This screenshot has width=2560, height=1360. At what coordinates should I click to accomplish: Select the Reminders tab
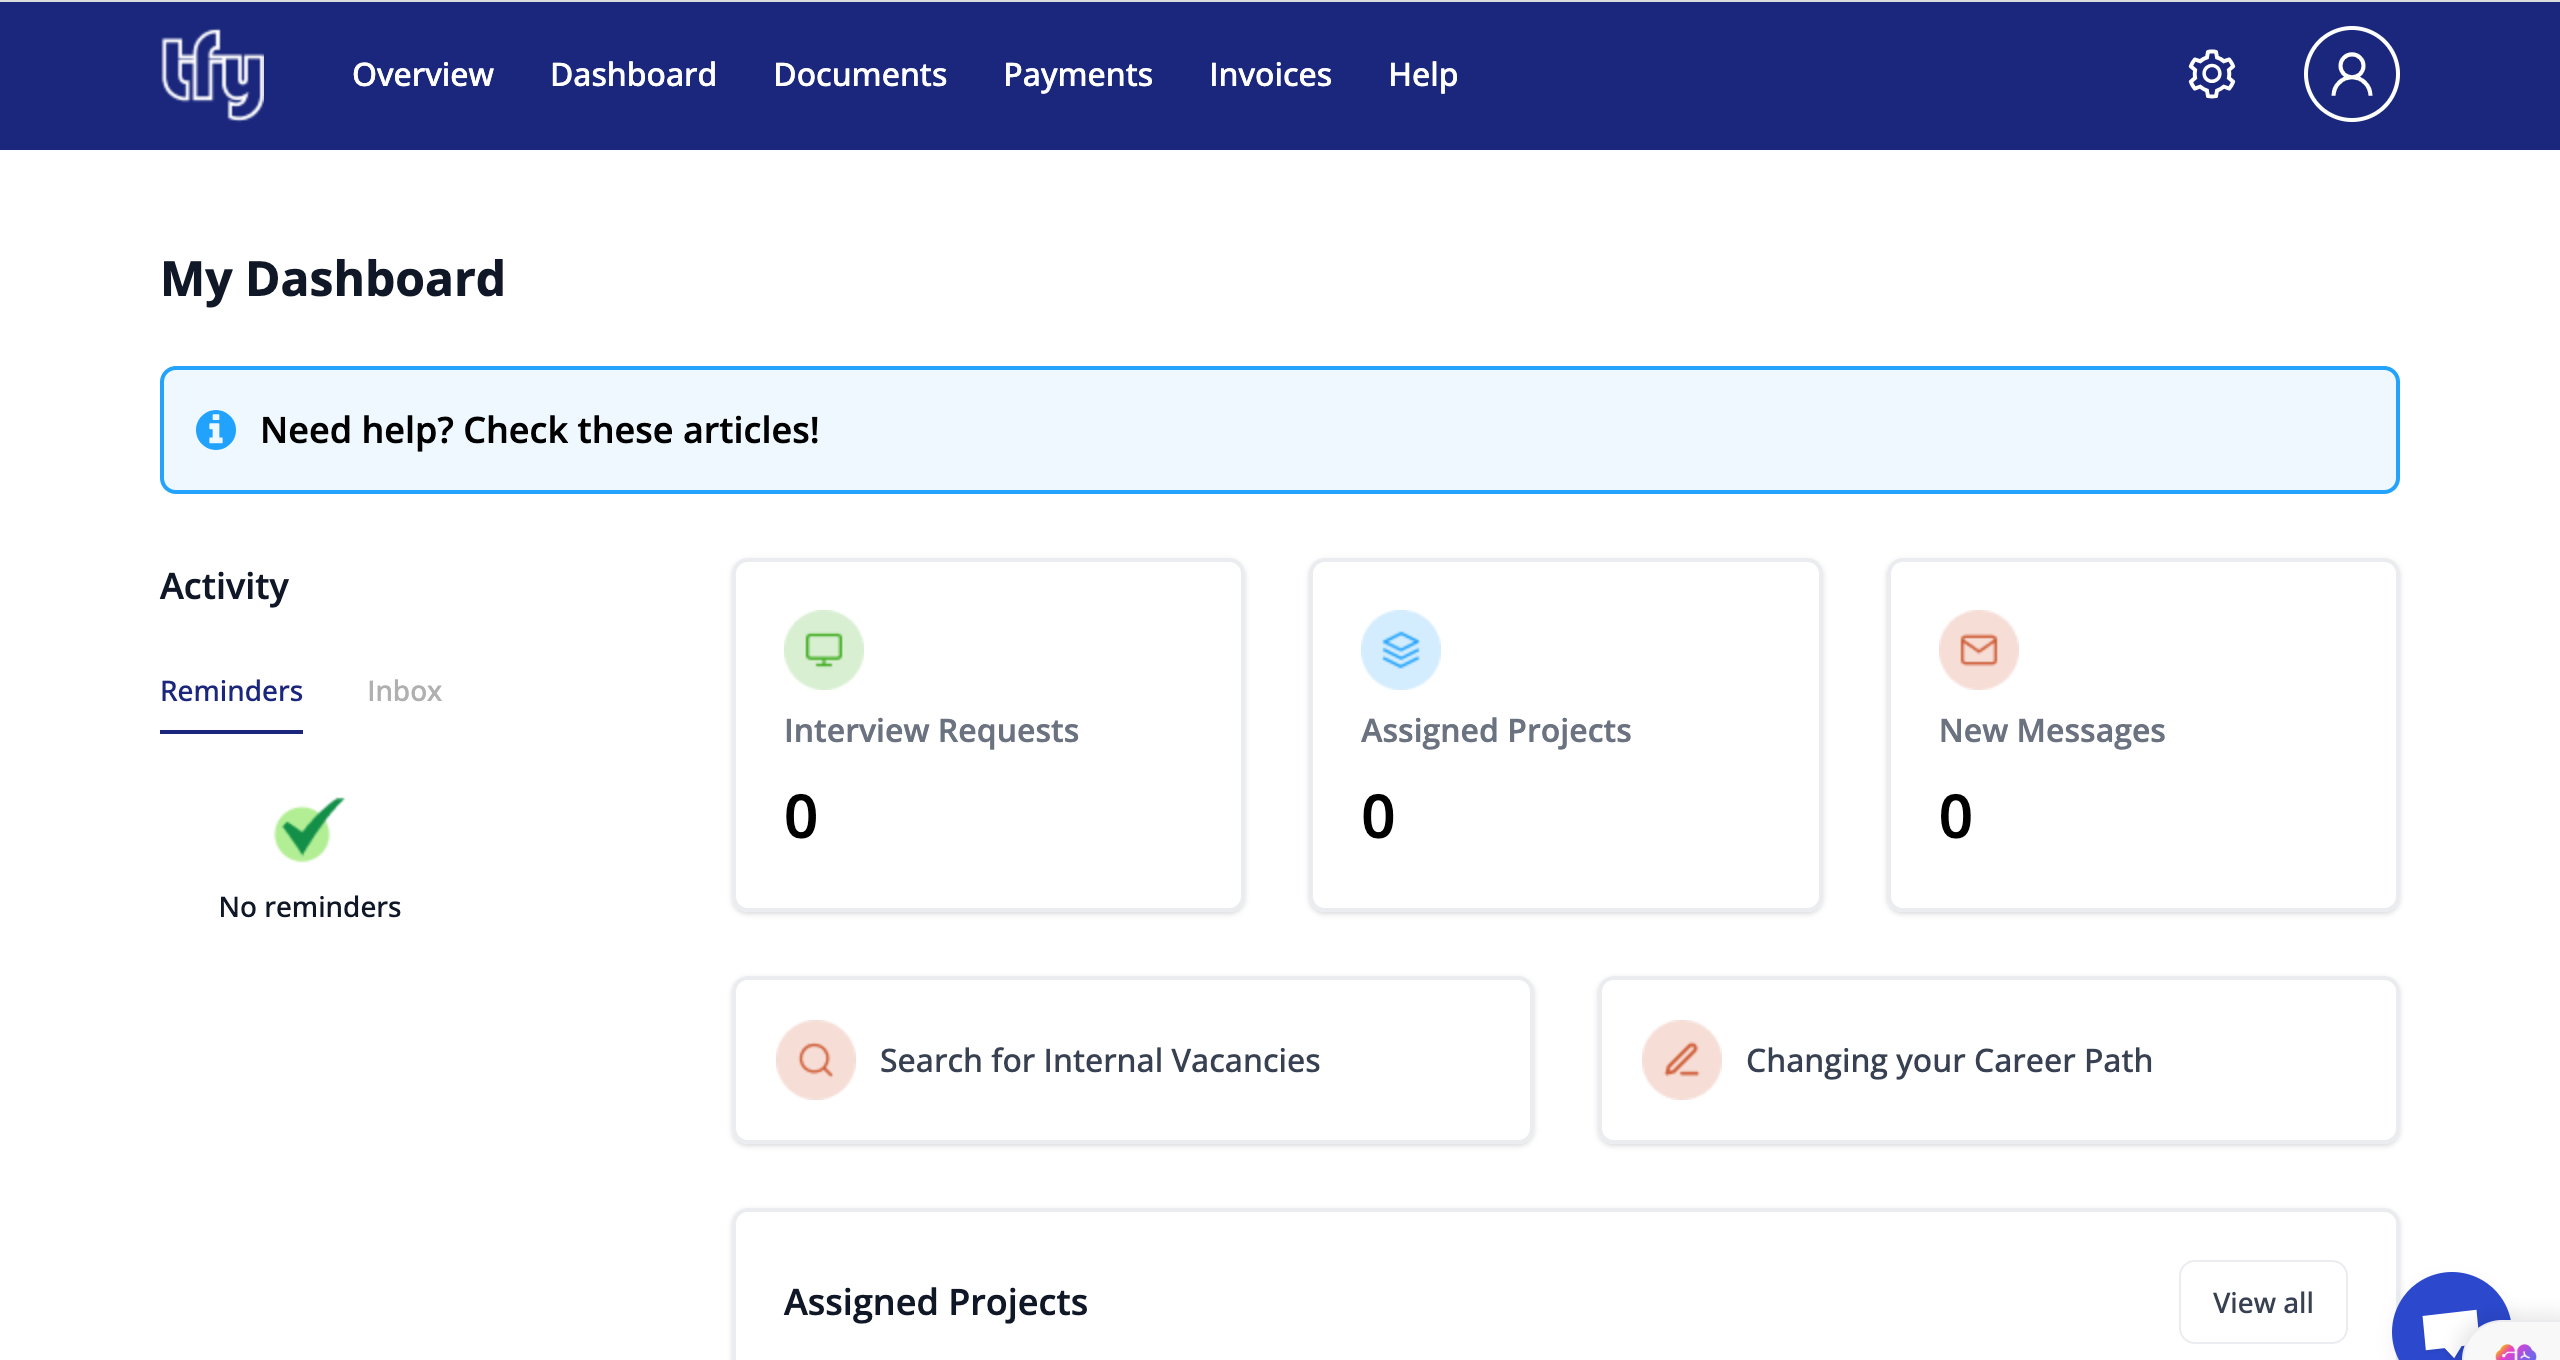coord(231,691)
